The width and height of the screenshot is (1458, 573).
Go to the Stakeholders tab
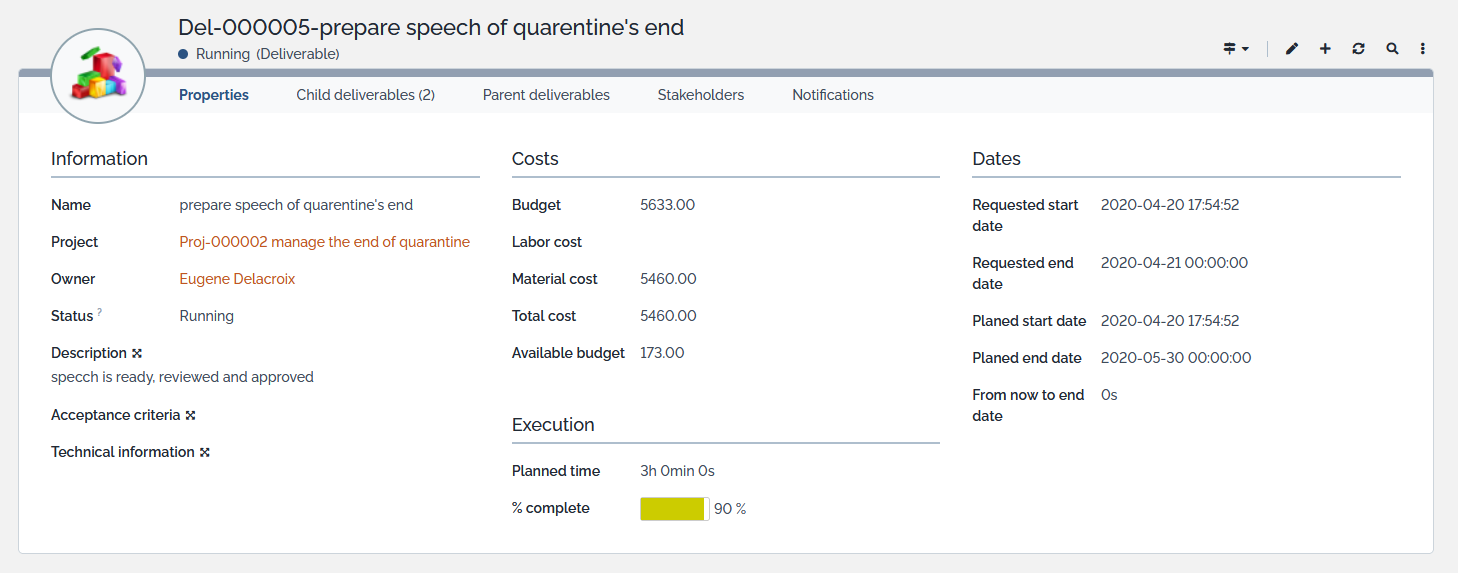[x=700, y=95]
